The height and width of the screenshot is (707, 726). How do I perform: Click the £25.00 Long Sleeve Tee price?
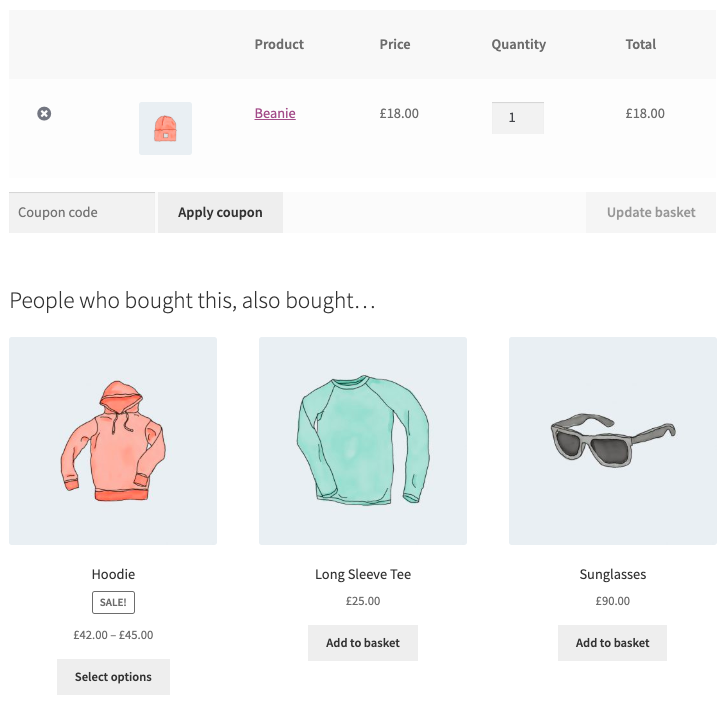coord(363,601)
